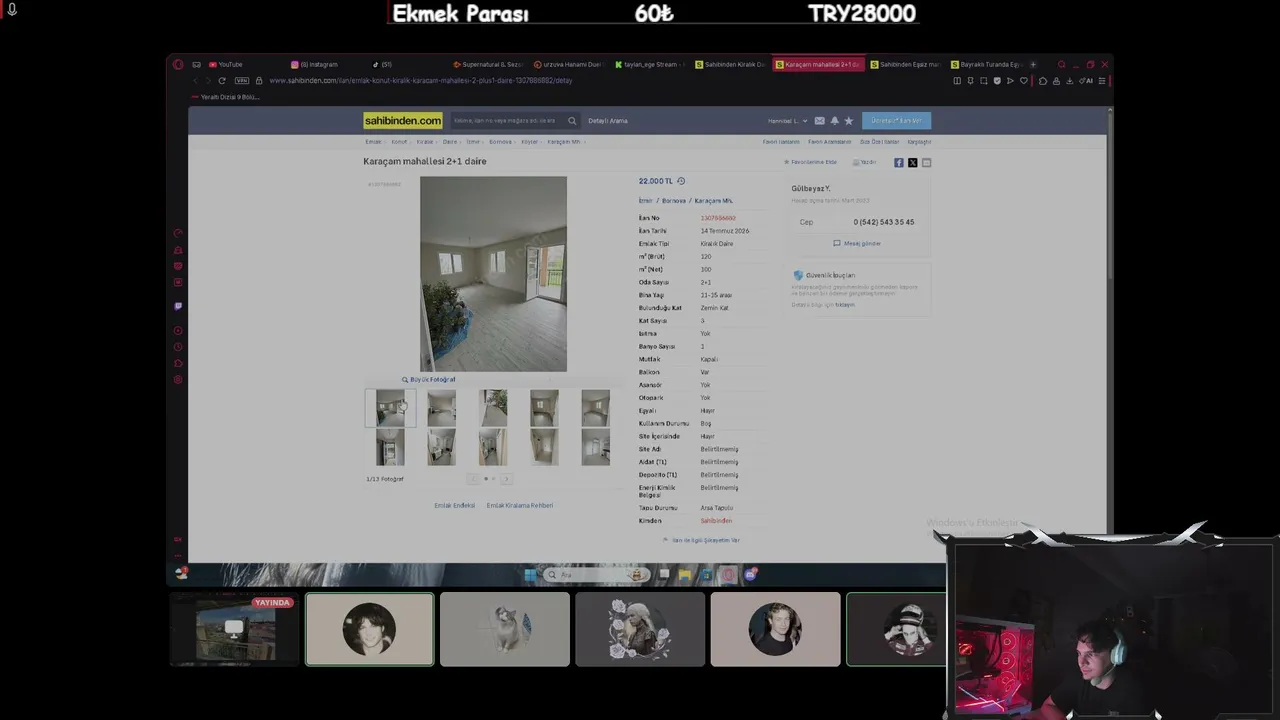Share listing on X (Twitter)

tap(912, 162)
